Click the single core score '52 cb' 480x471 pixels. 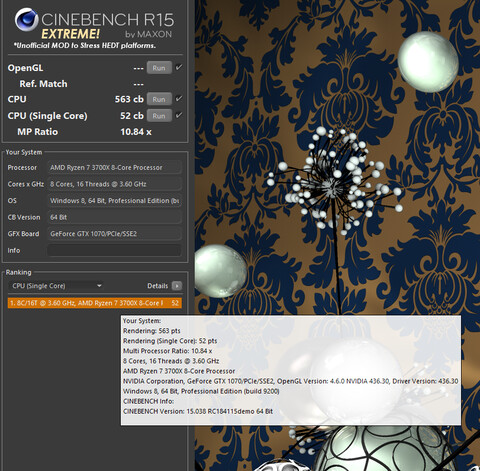(x=132, y=116)
